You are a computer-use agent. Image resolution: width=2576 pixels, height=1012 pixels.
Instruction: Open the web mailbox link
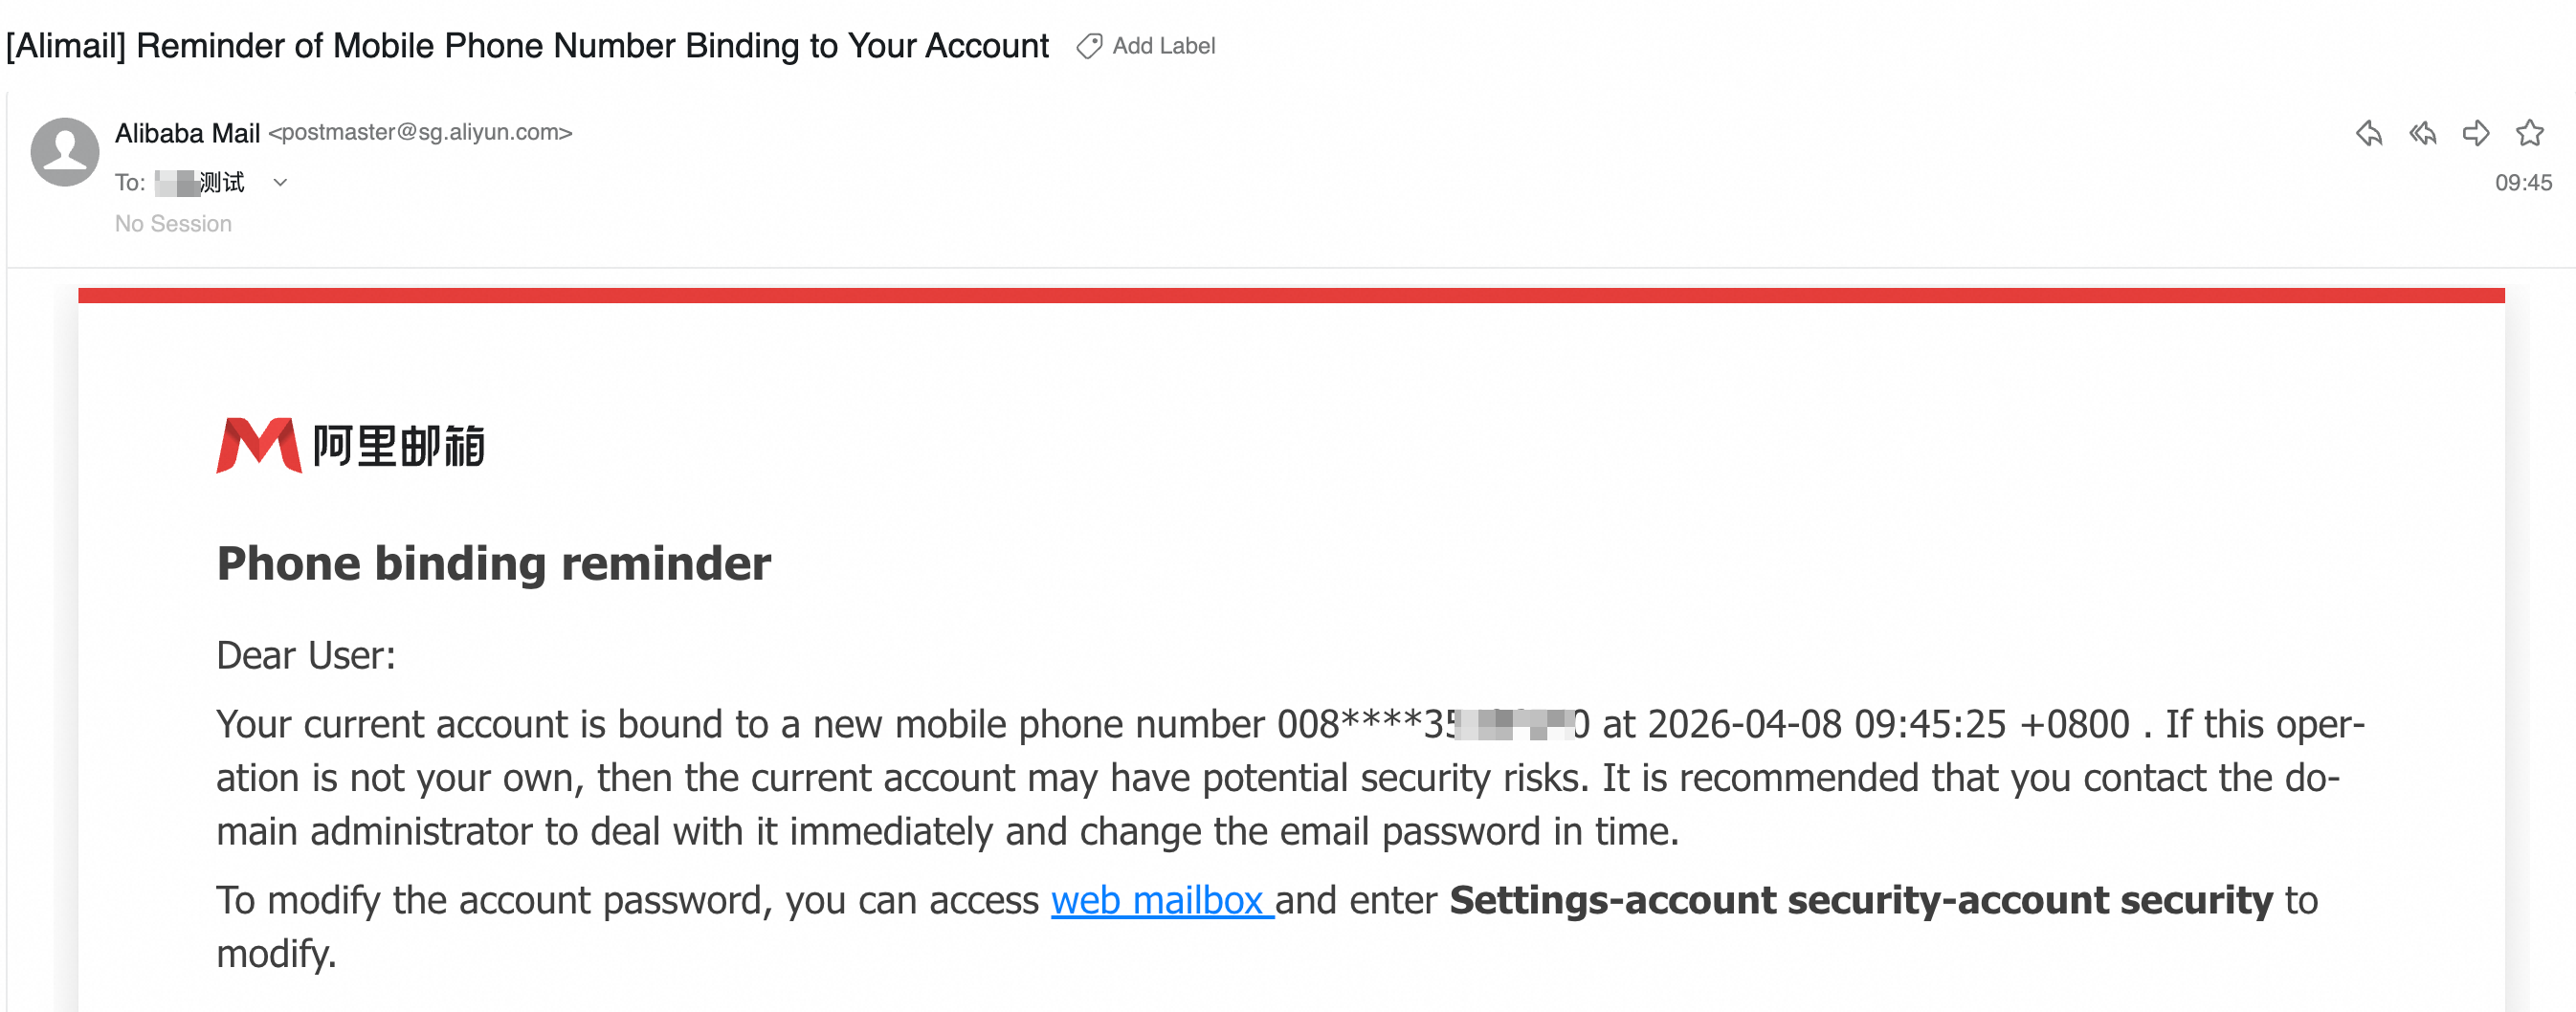pyautogui.click(x=1161, y=900)
